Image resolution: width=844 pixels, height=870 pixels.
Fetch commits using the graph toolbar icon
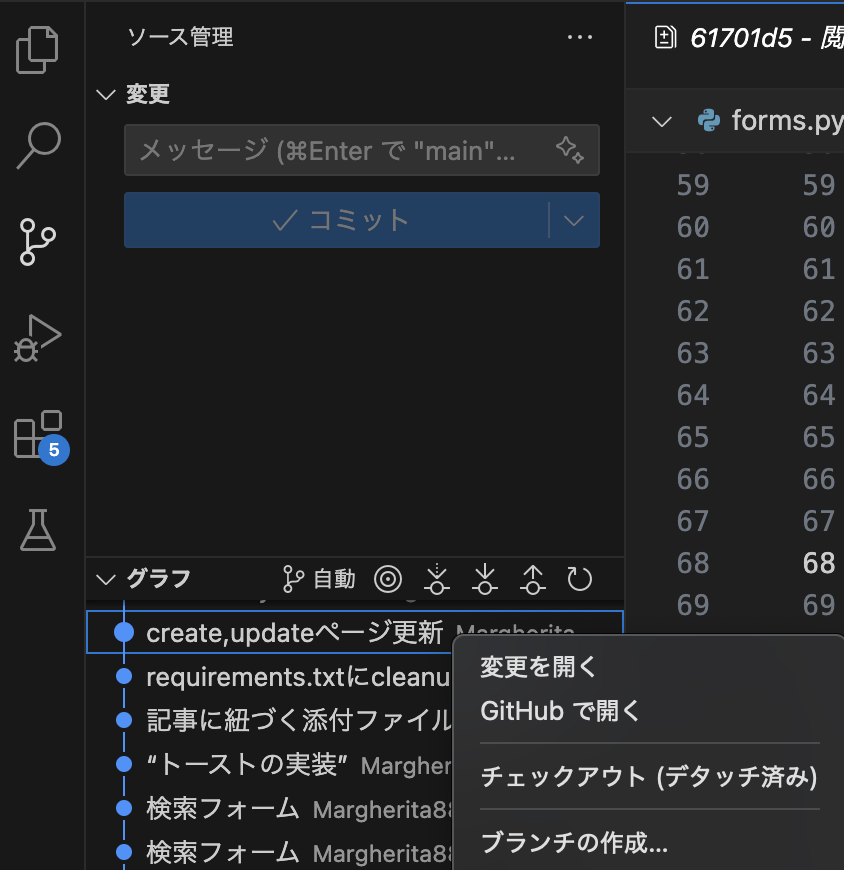click(437, 579)
